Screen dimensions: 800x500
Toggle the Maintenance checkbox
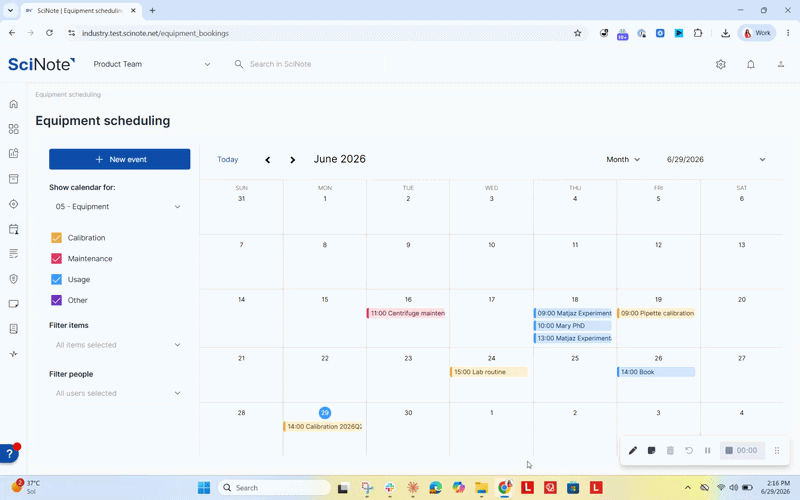[57, 259]
